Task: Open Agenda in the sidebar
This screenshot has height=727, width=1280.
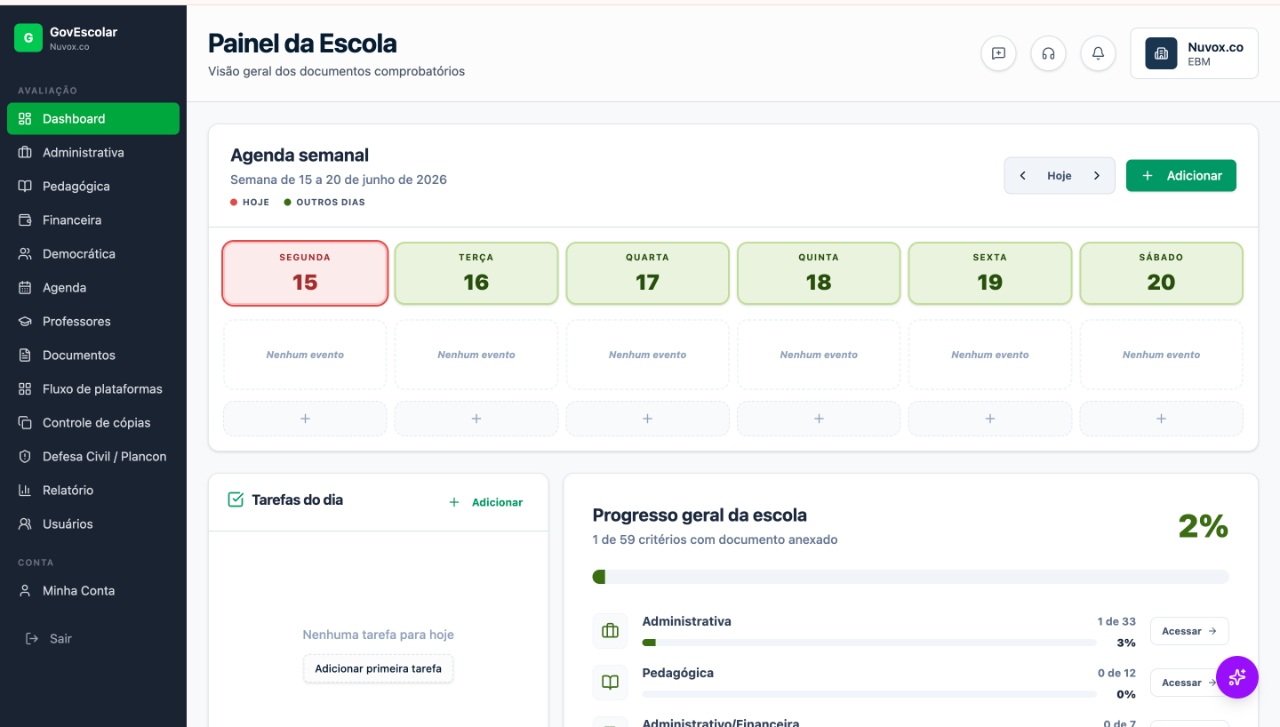Action: pyautogui.click(x=93, y=288)
